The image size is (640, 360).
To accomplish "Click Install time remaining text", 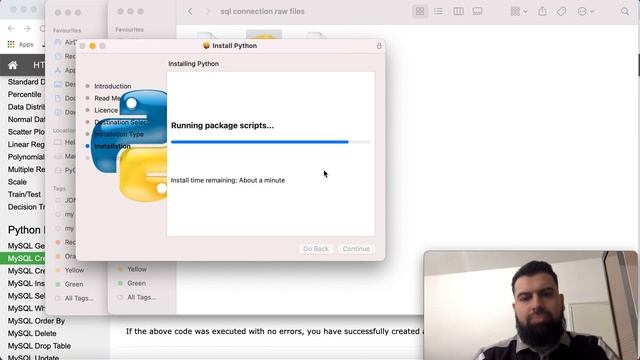I will (x=228, y=180).
